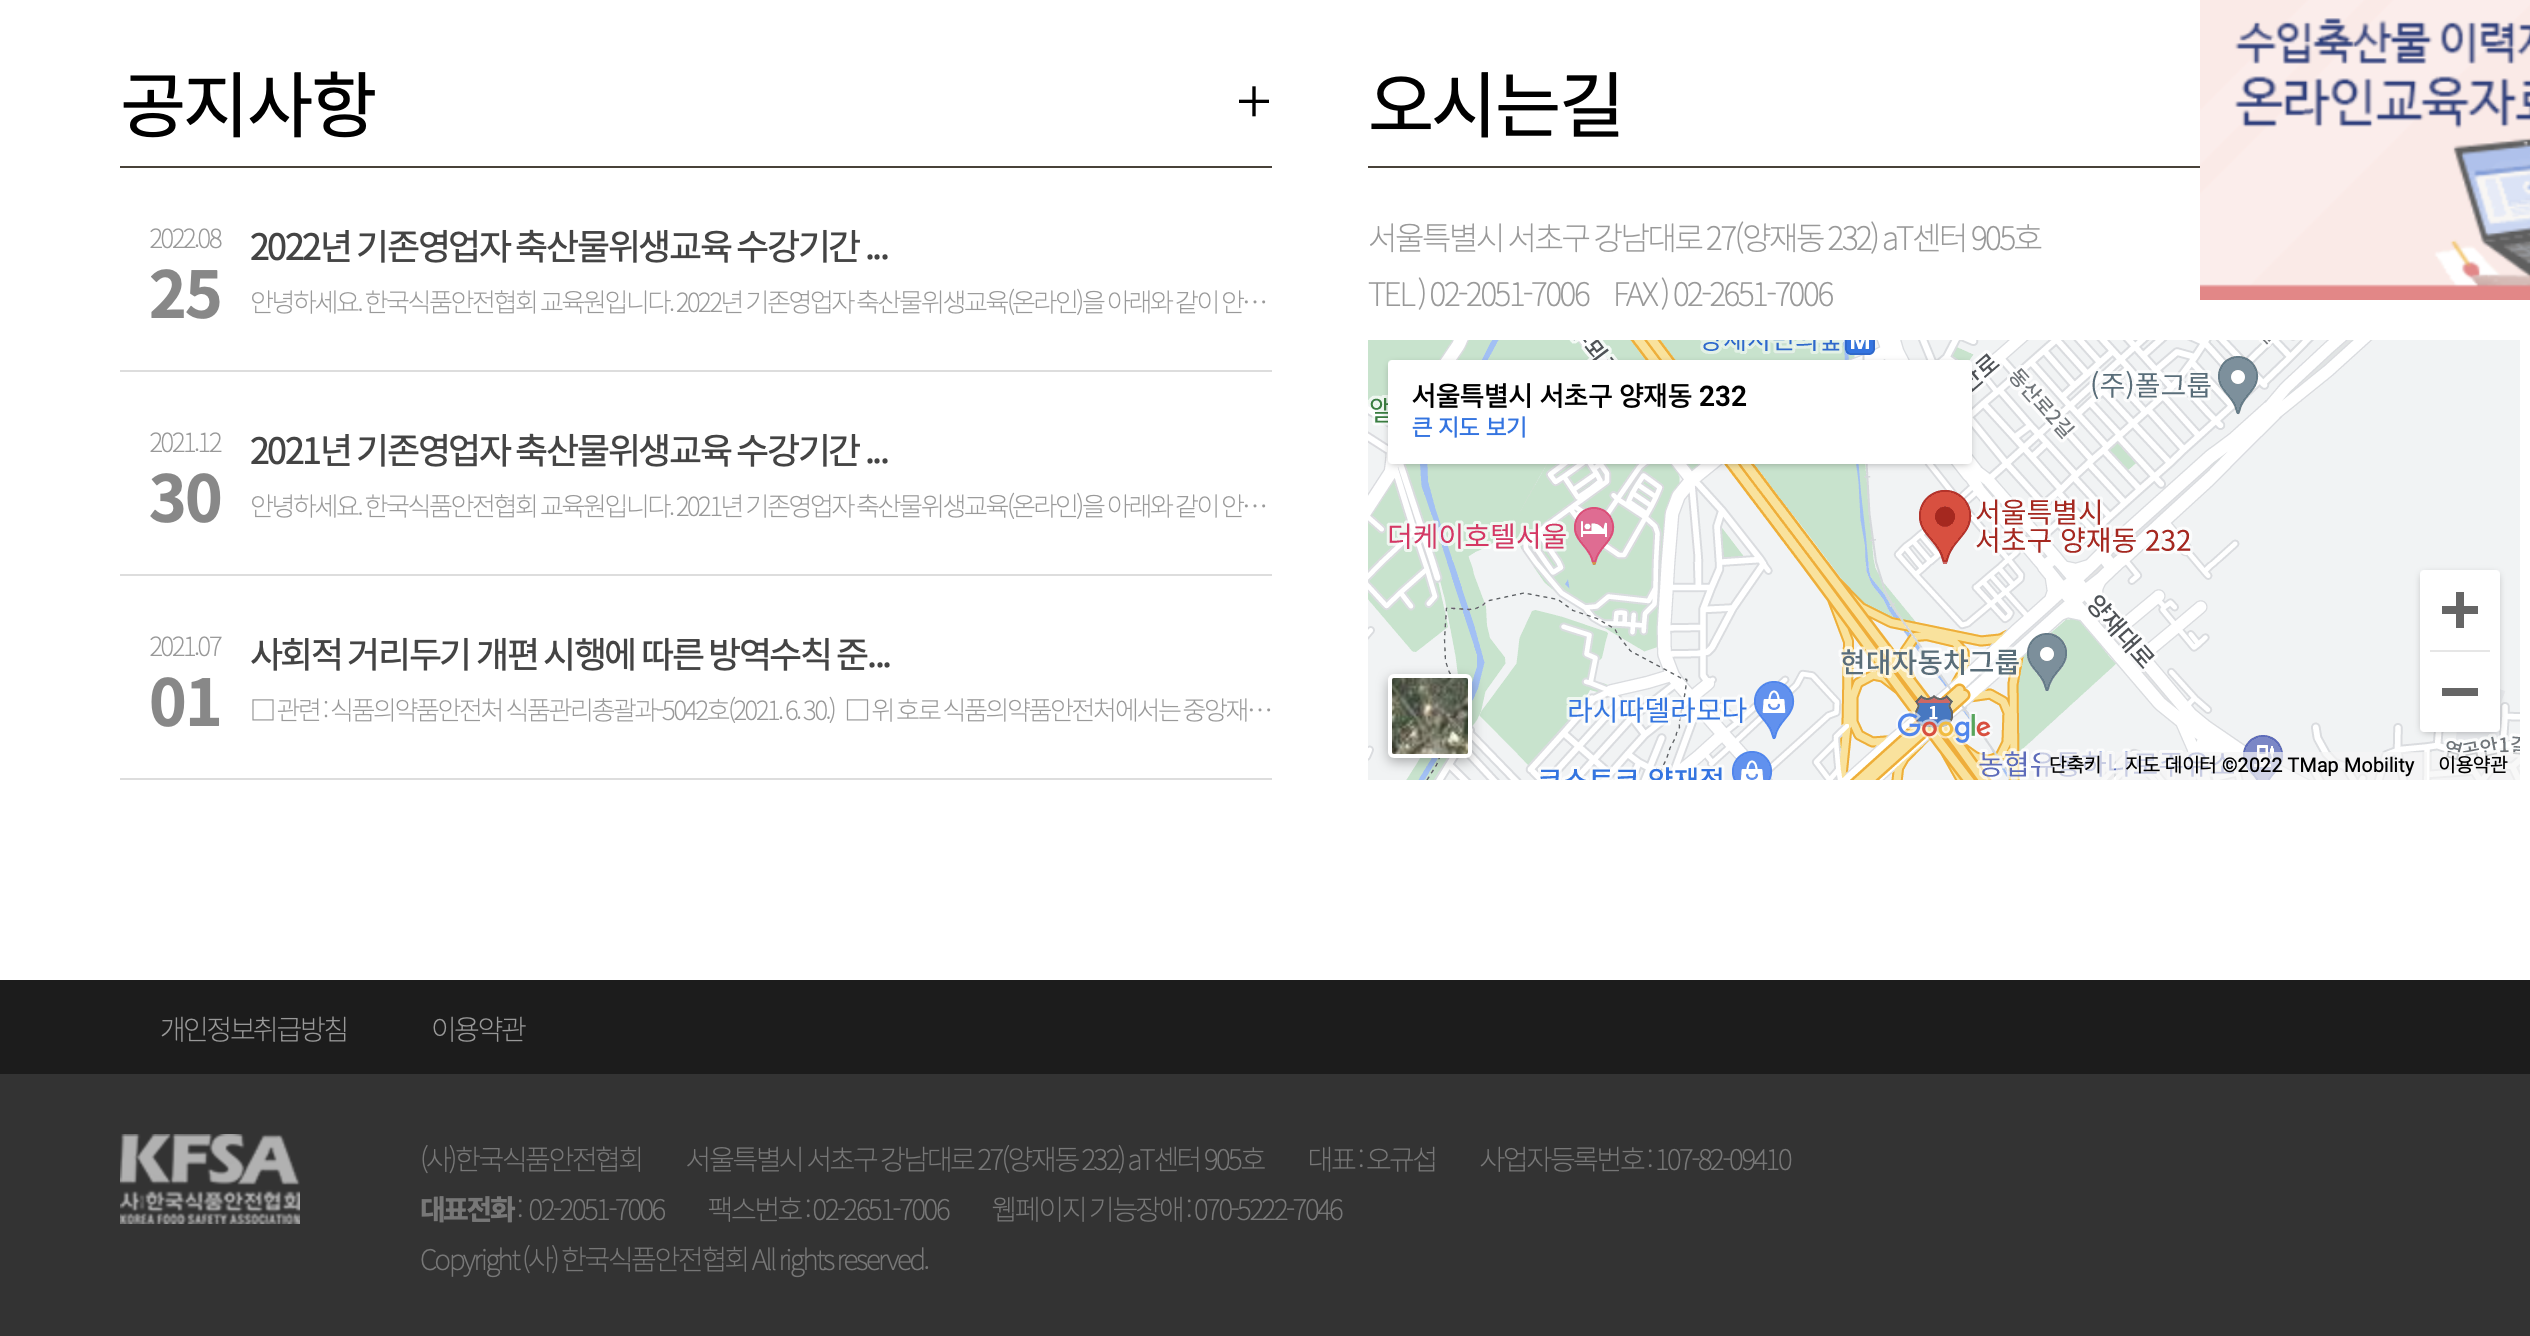Screen dimensions: 2530x1336
Task: Zoom out on the map
Action: pyautogui.click(x=2459, y=692)
